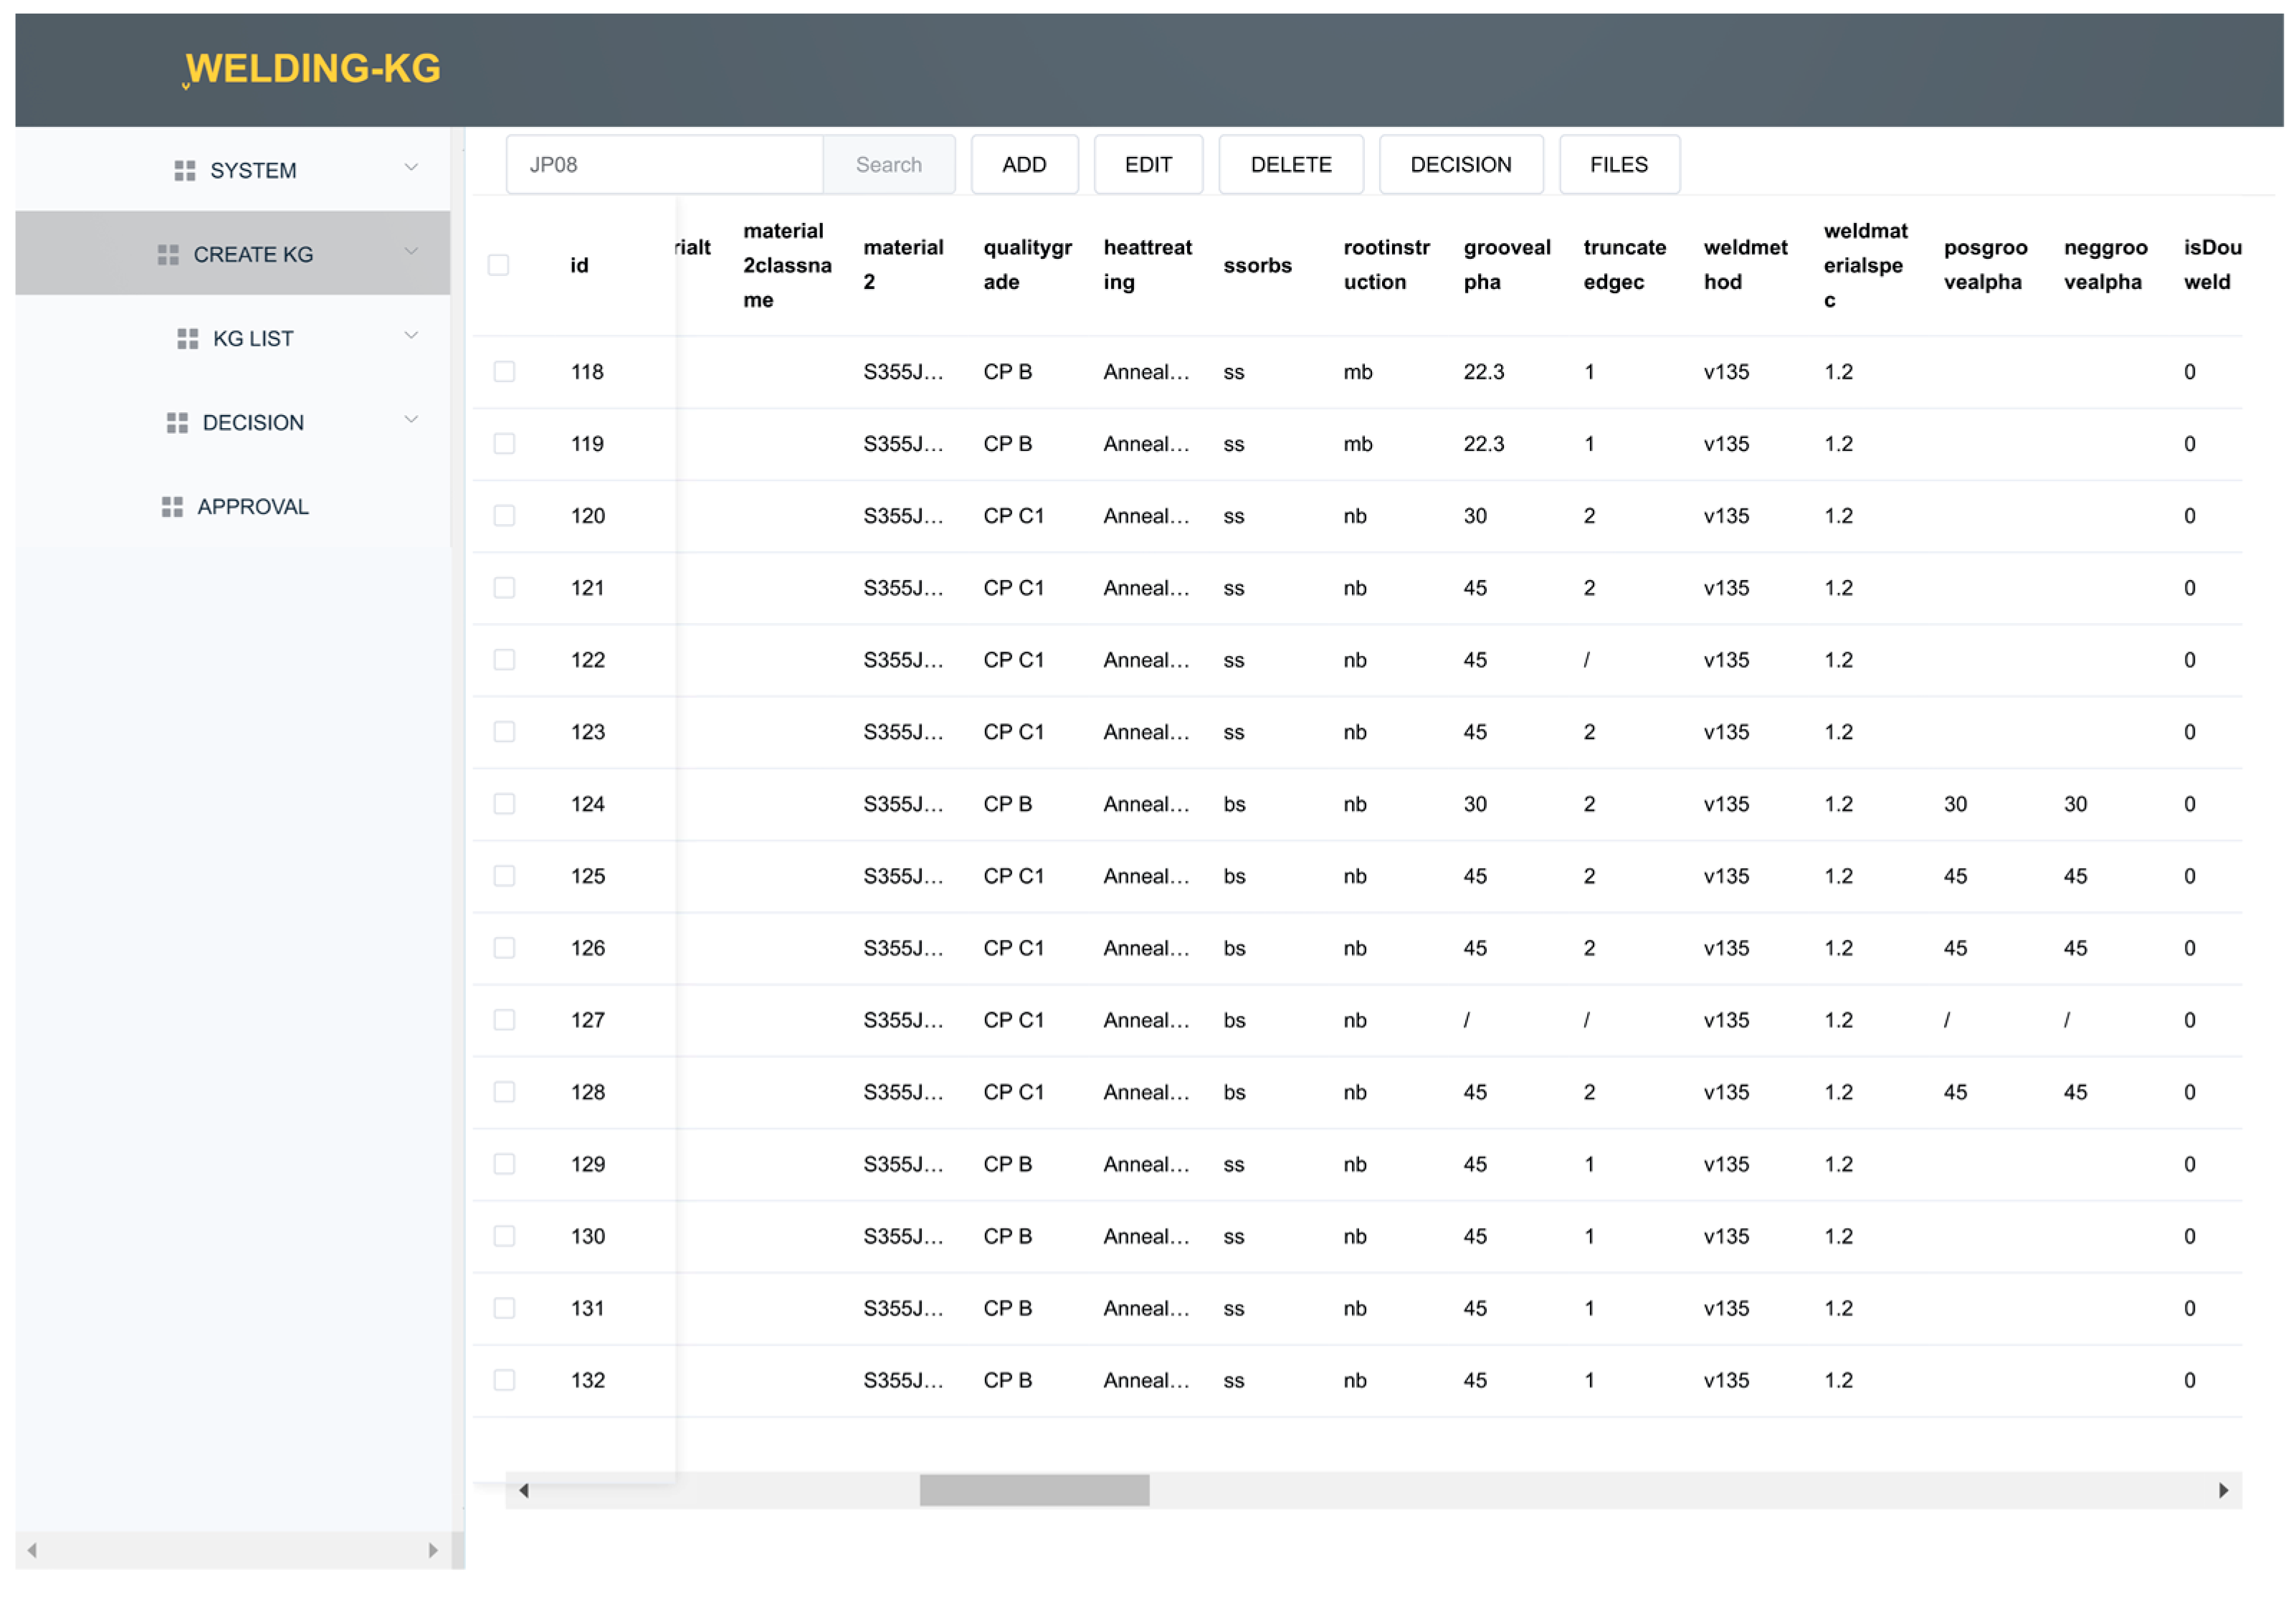Check the row with id 118

(x=504, y=371)
